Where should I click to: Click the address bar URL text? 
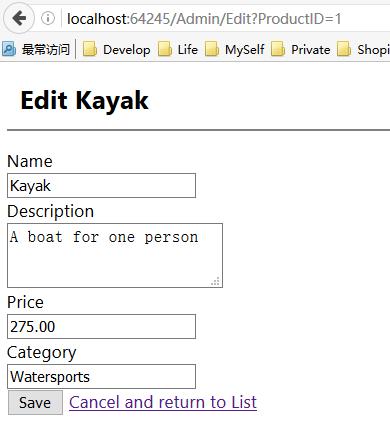204,19
